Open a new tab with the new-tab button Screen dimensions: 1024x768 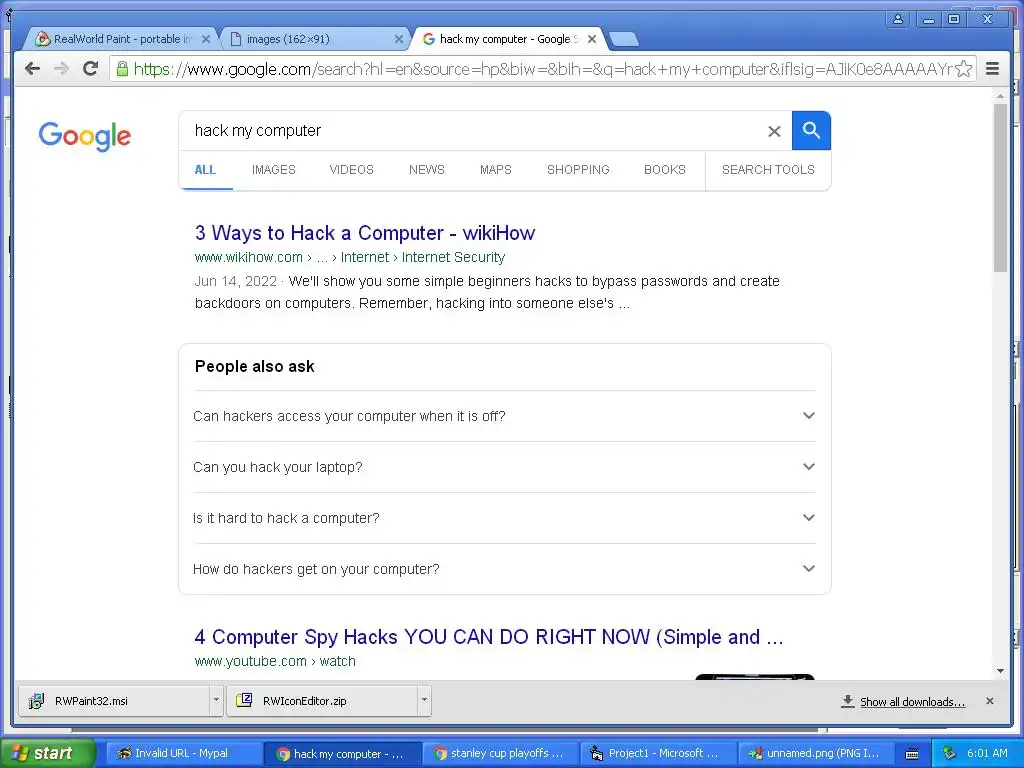click(624, 40)
